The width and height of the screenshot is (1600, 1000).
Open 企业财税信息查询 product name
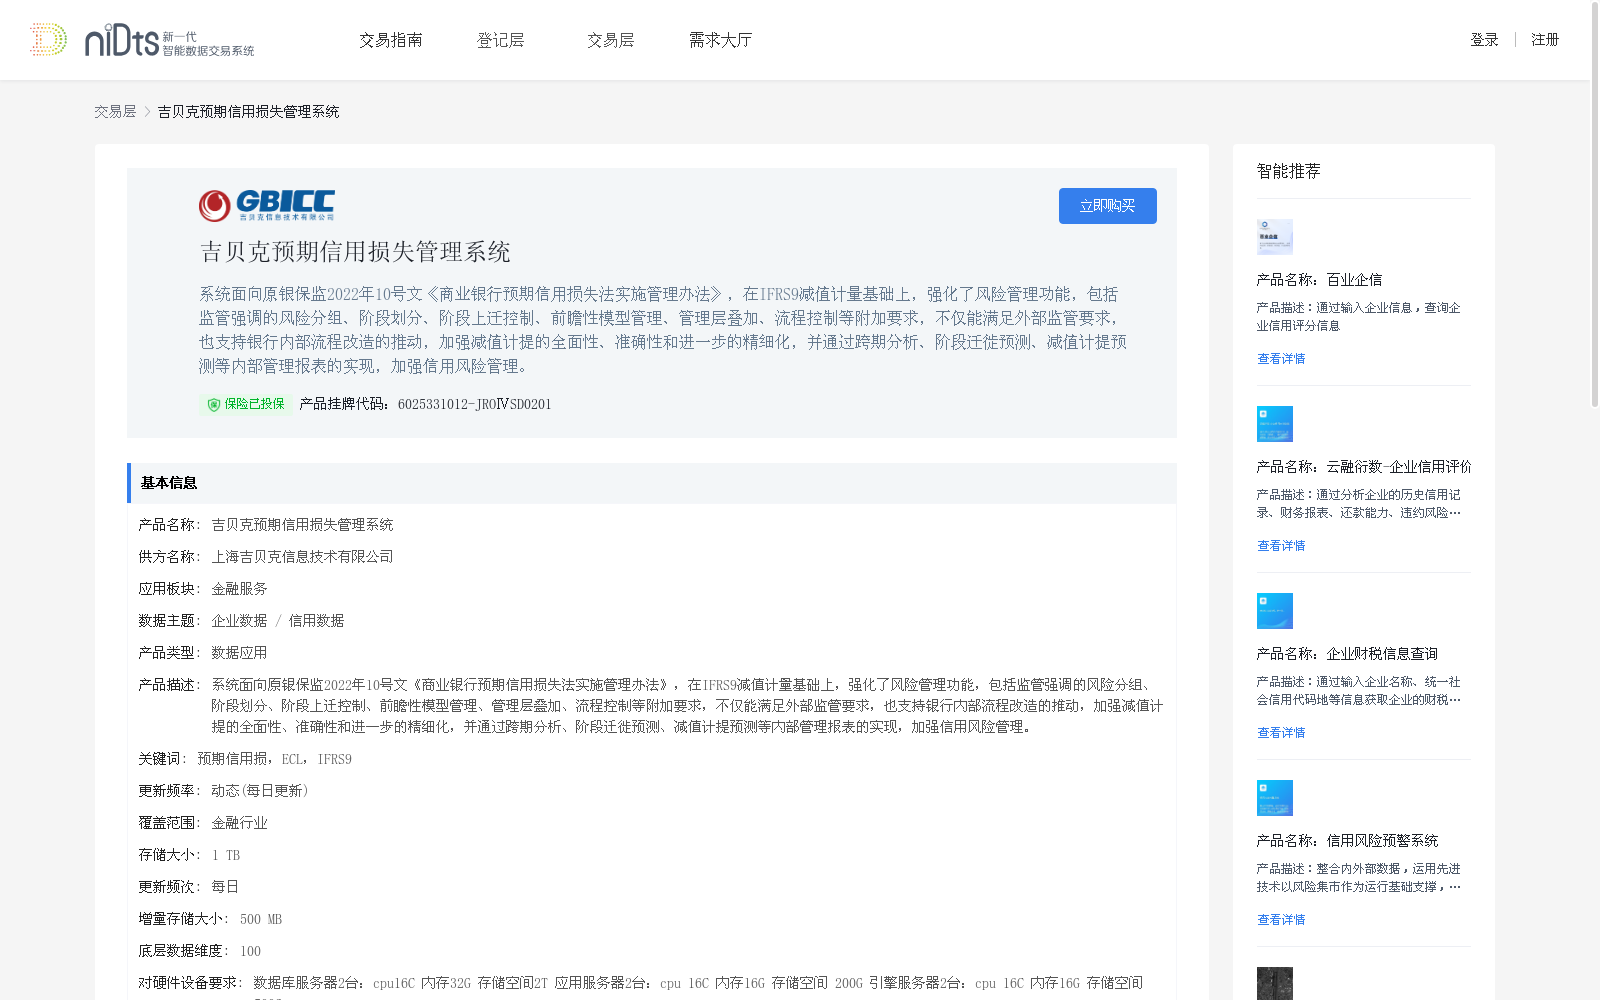(1347, 654)
